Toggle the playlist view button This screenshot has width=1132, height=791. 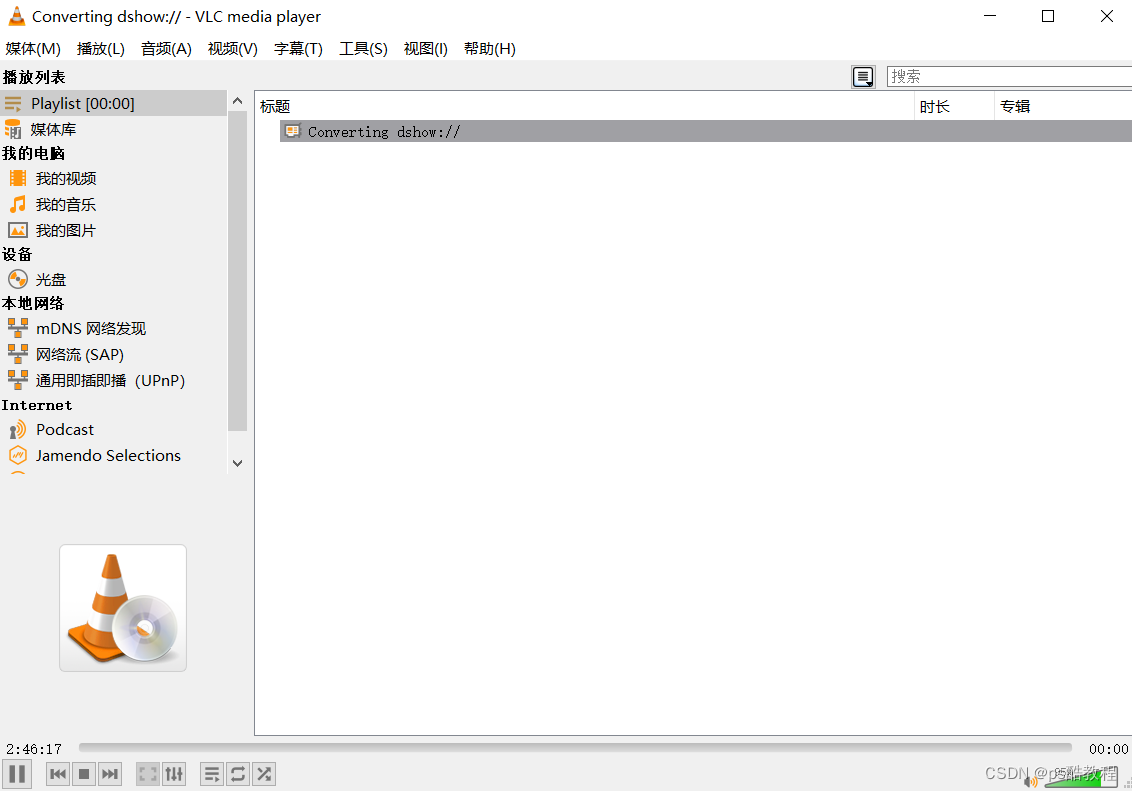point(212,774)
